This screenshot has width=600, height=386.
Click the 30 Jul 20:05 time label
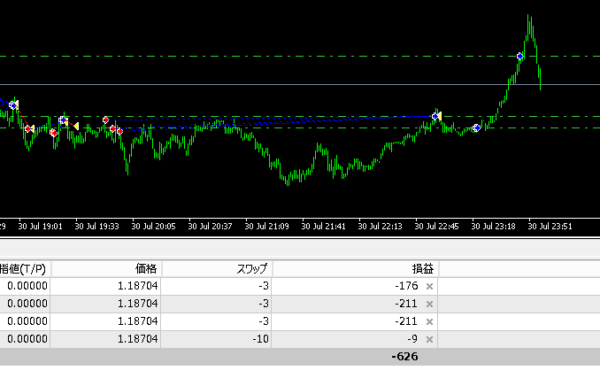click(x=153, y=226)
